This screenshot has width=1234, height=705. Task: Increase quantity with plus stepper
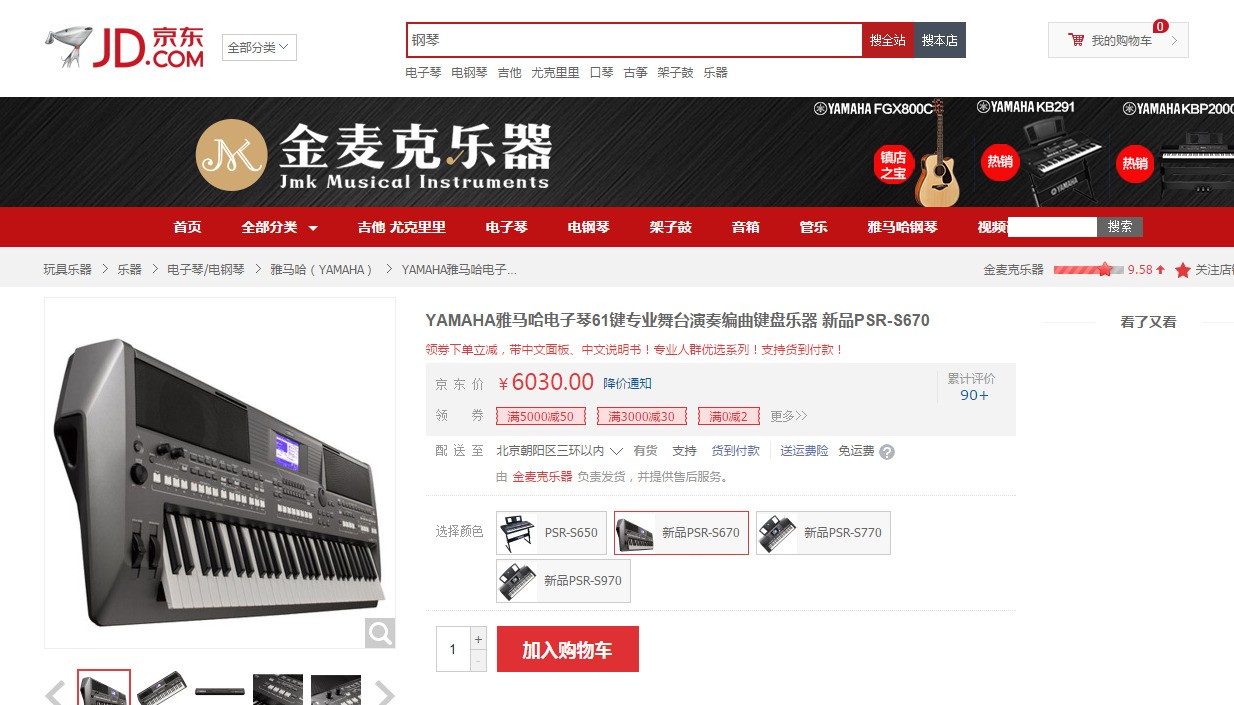[x=478, y=638]
